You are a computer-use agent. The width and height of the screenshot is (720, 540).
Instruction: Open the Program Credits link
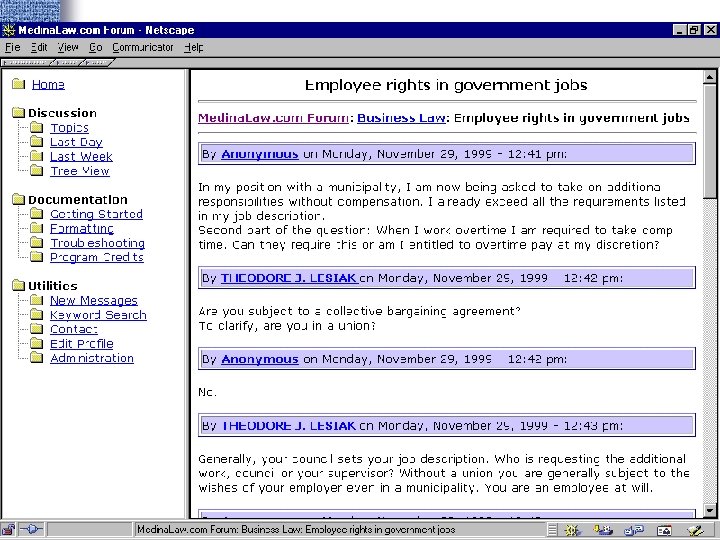(97, 257)
